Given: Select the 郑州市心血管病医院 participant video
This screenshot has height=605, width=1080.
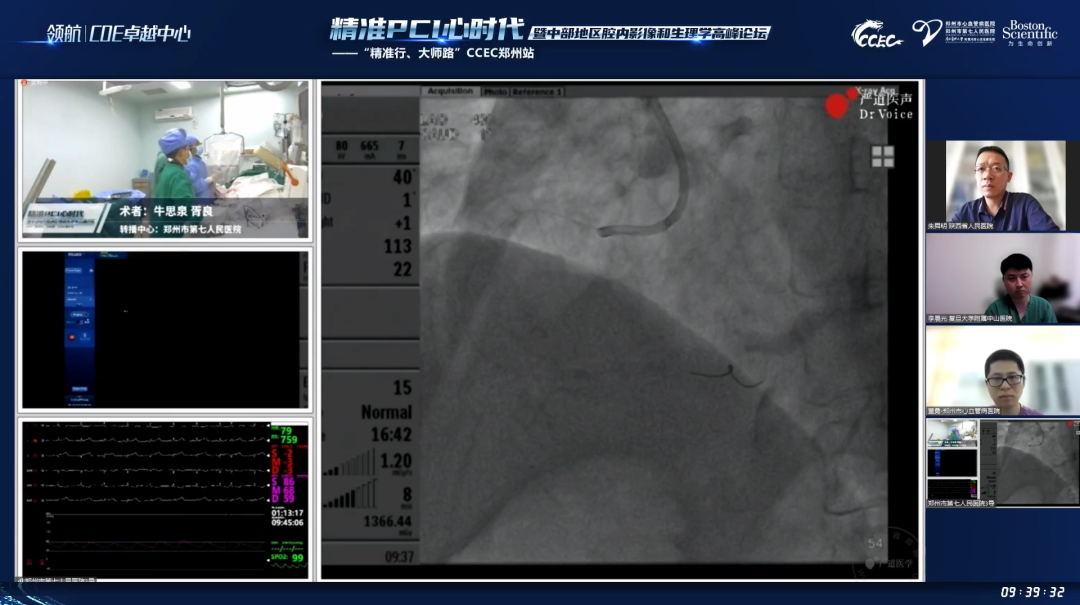Looking at the screenshot, I should 1003,371.
